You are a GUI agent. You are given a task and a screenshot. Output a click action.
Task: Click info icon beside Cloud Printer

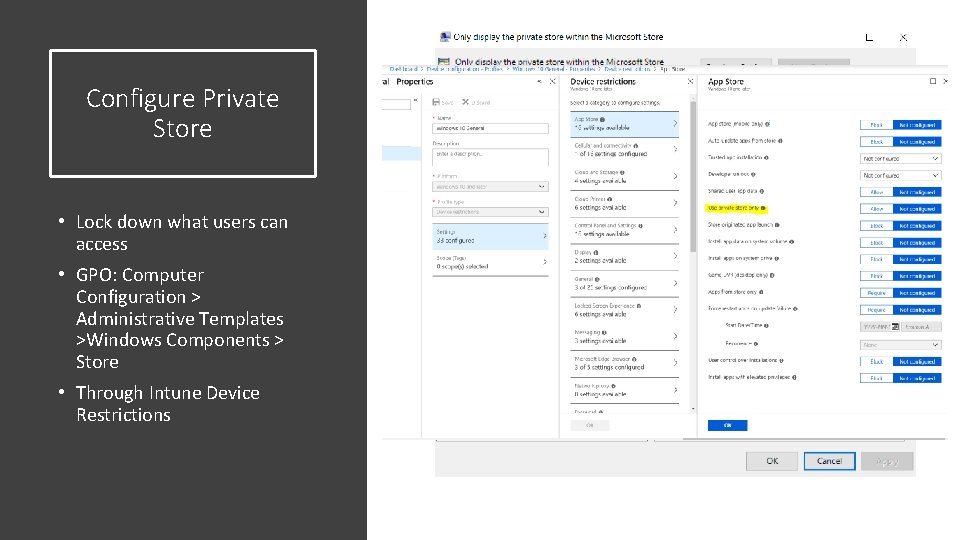point(610,199)
